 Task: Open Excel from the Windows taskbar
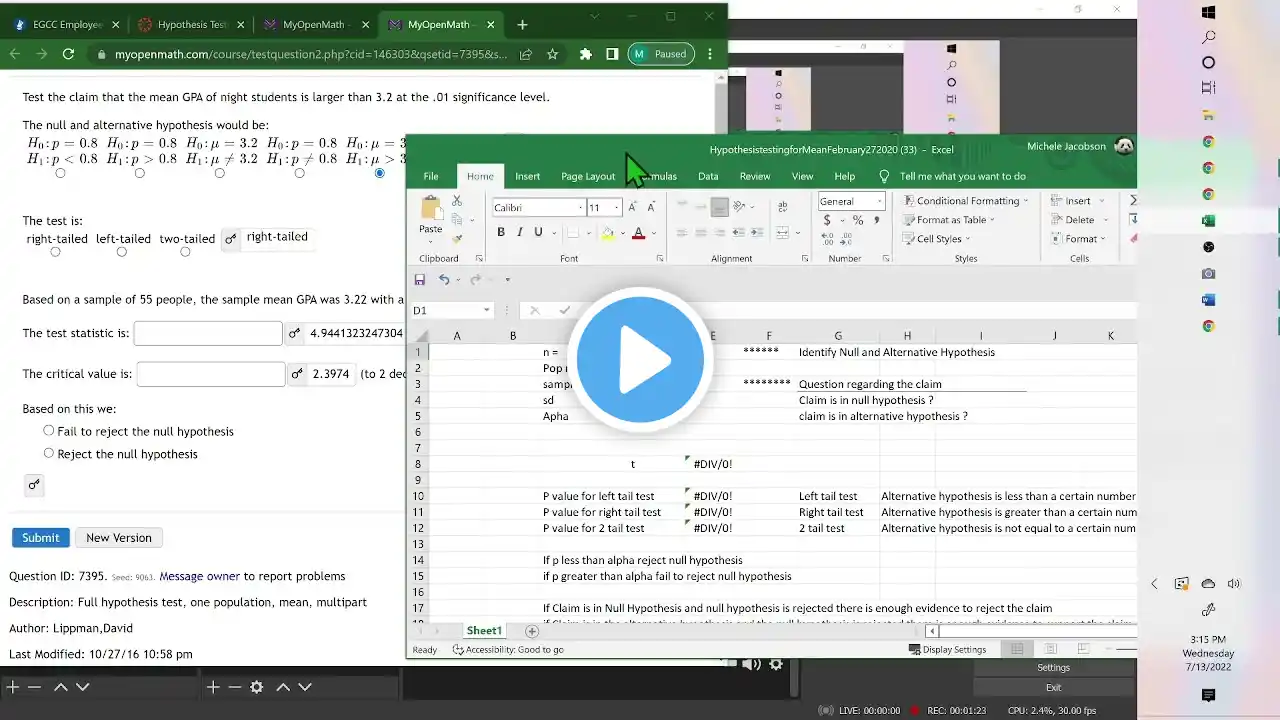[x=1208, y=220]
